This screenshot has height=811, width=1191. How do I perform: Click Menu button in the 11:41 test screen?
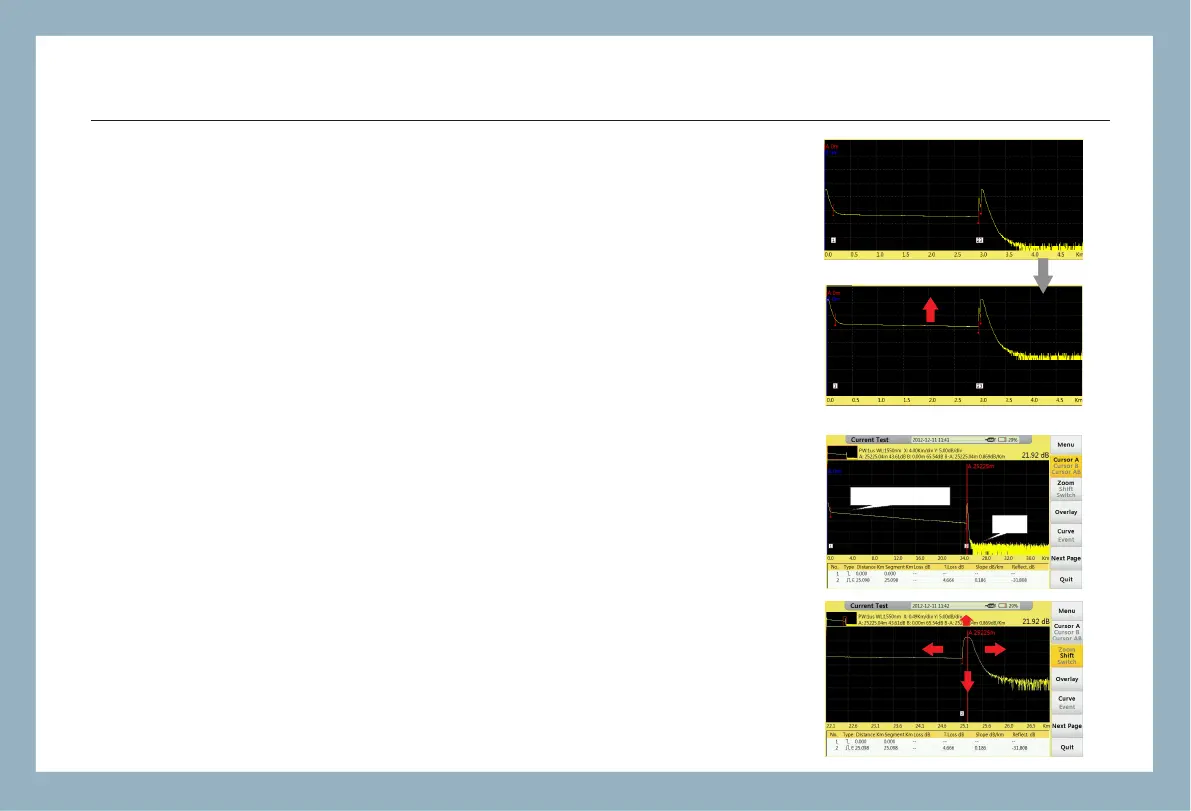click(1066, 445)
